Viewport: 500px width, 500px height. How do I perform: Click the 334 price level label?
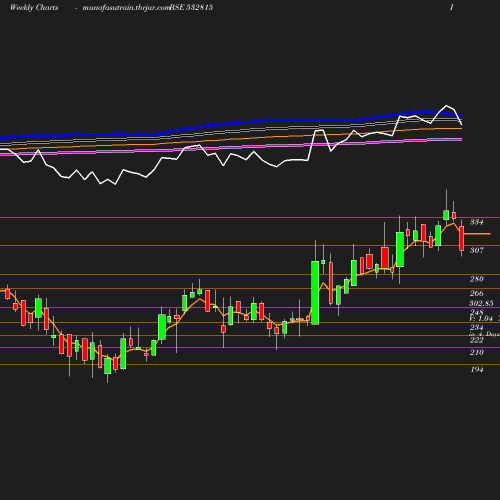coord(477,222)
